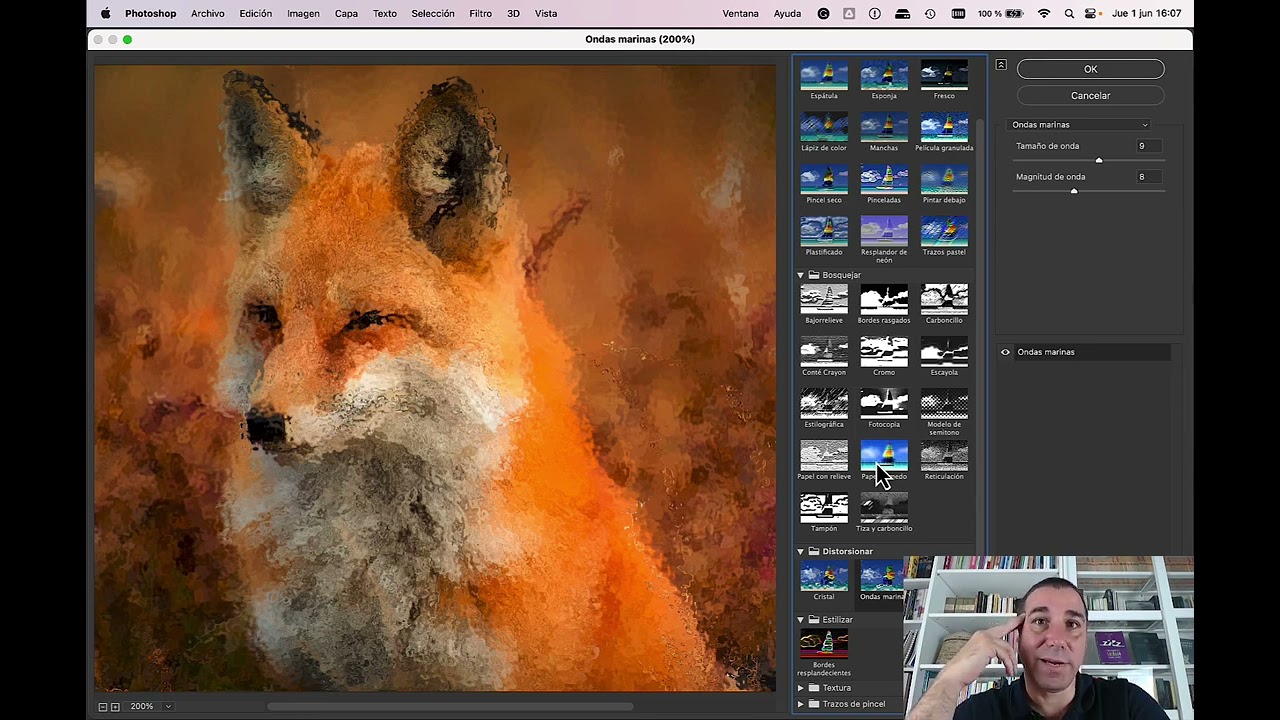Click Cancelar to discard the filter
This screenshot has width=1280, height=720.
coord(1090,96)
